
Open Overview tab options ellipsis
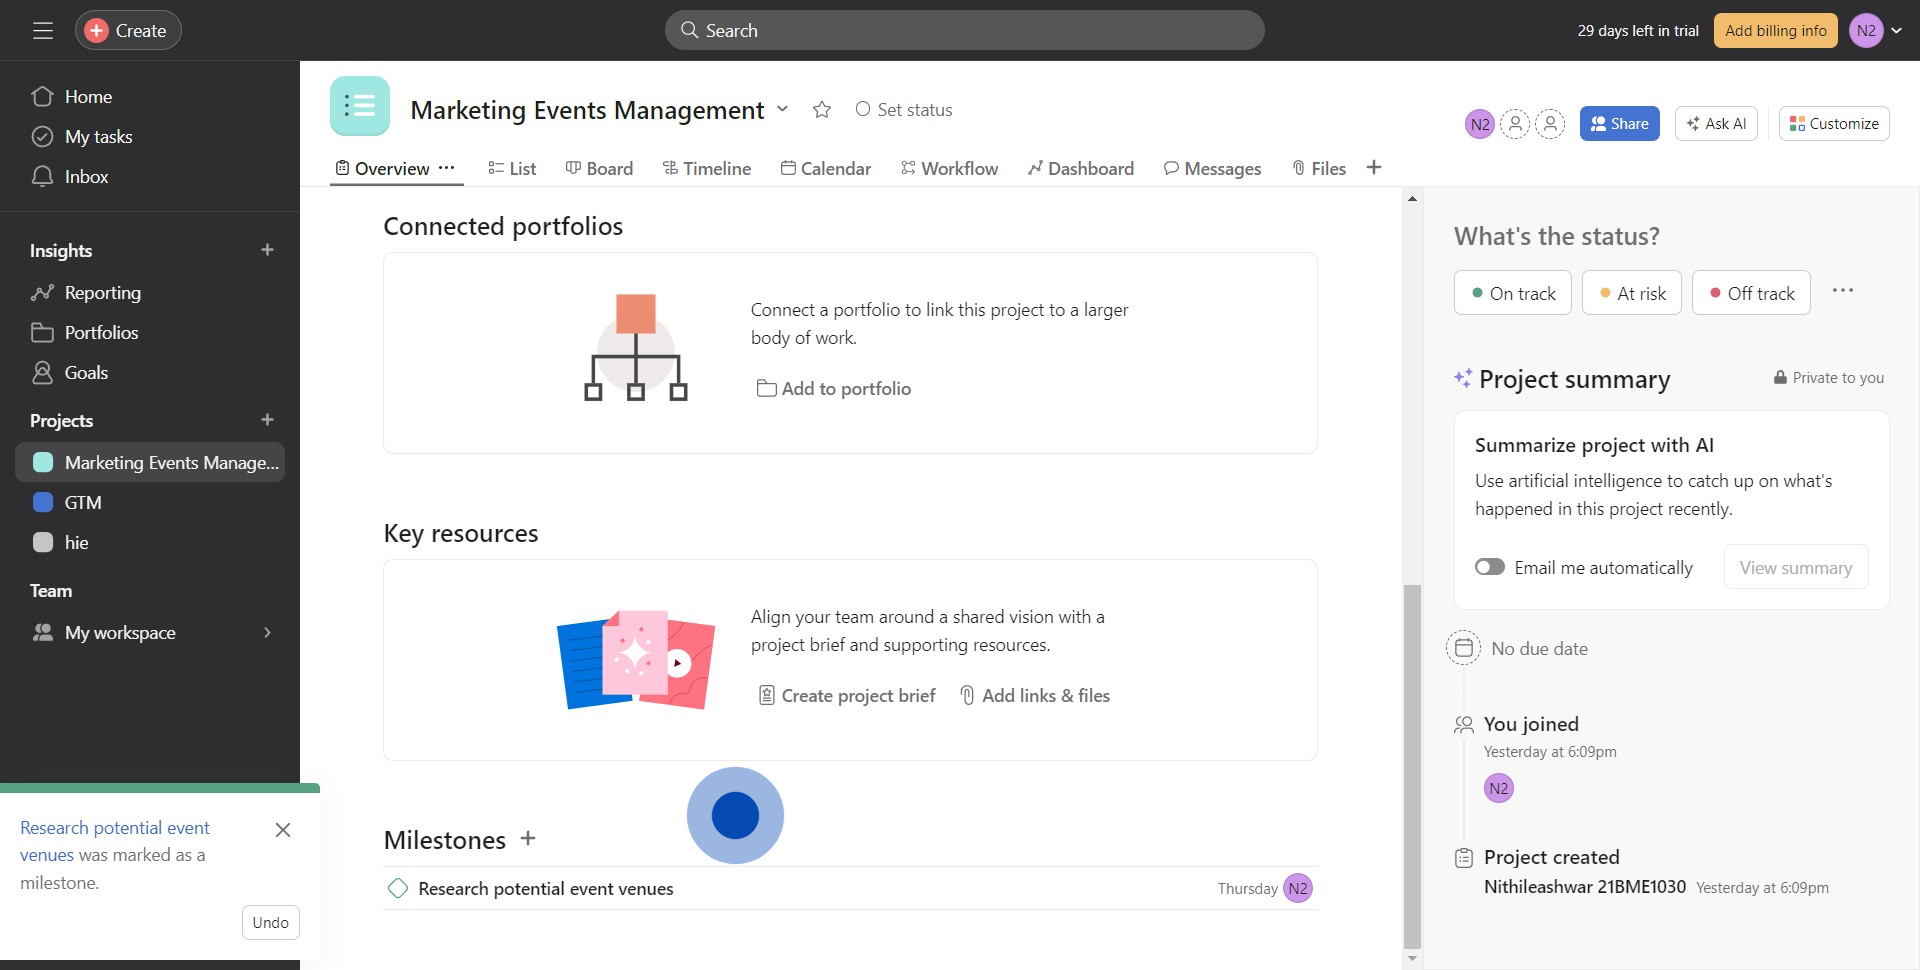pyautogui.click(x=446, y=168)
